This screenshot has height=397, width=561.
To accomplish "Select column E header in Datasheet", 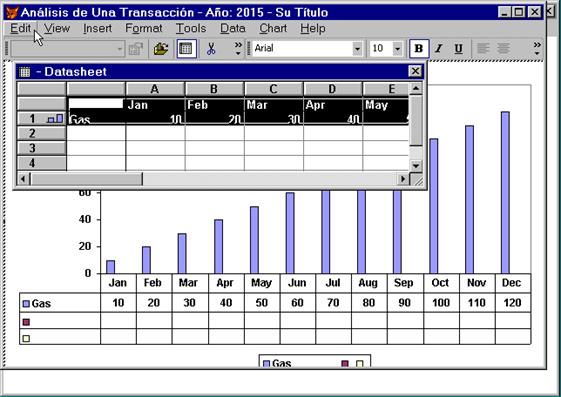I will pyautogui.click(x=386, y=89).
